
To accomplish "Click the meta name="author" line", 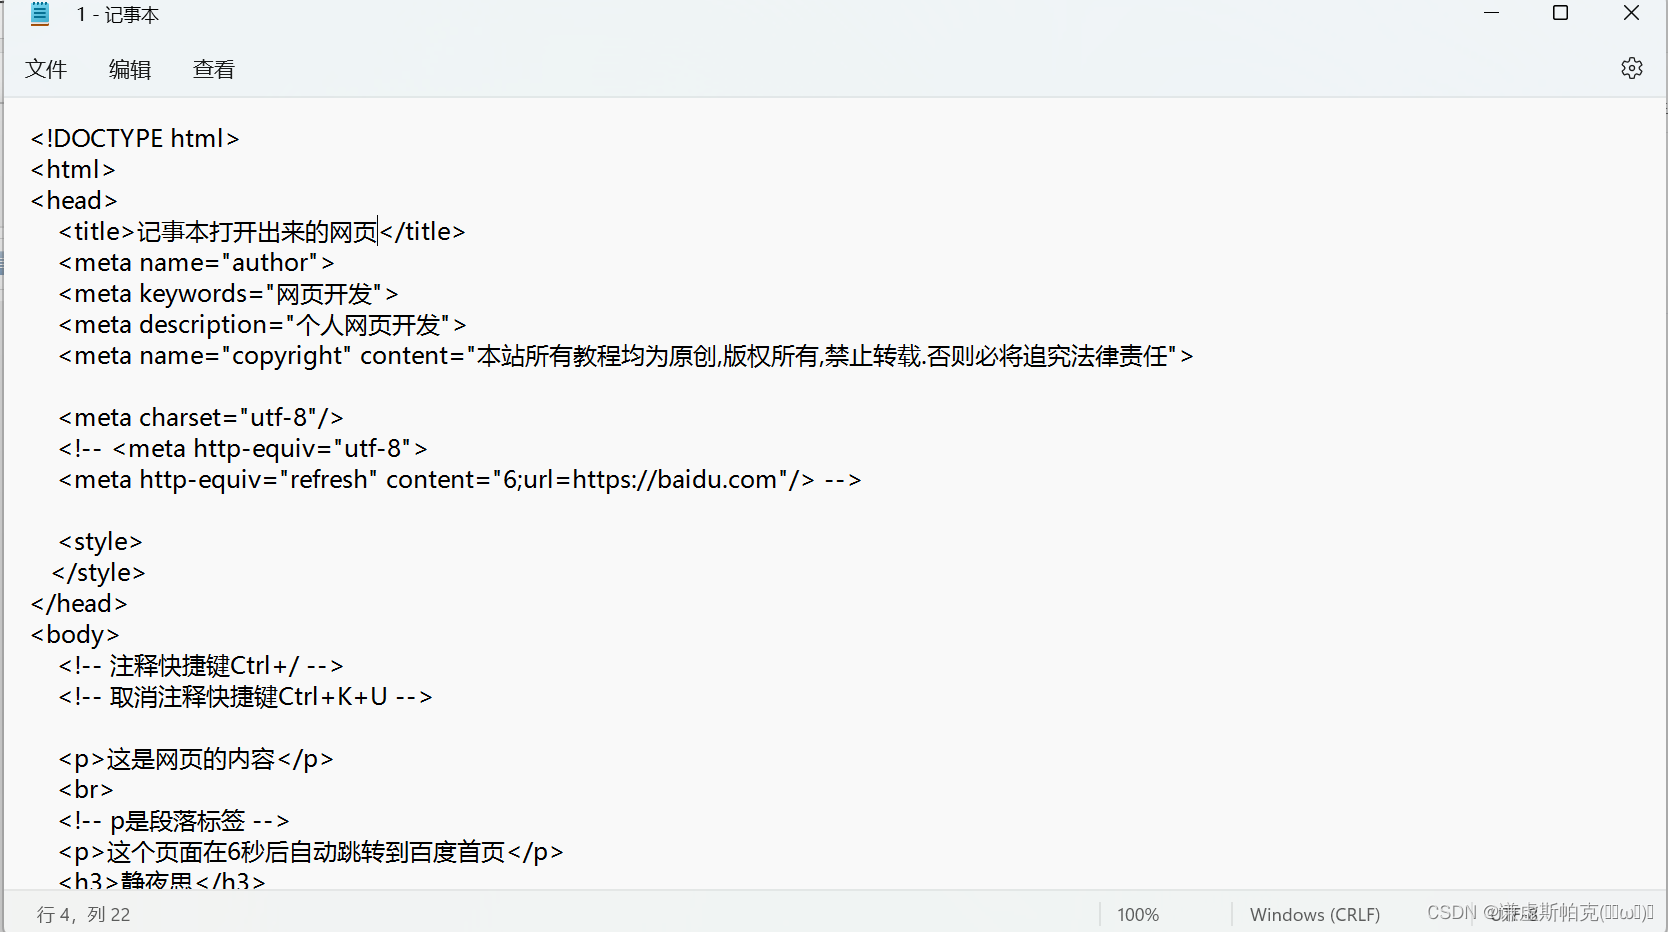I will (x=196, y=262).
